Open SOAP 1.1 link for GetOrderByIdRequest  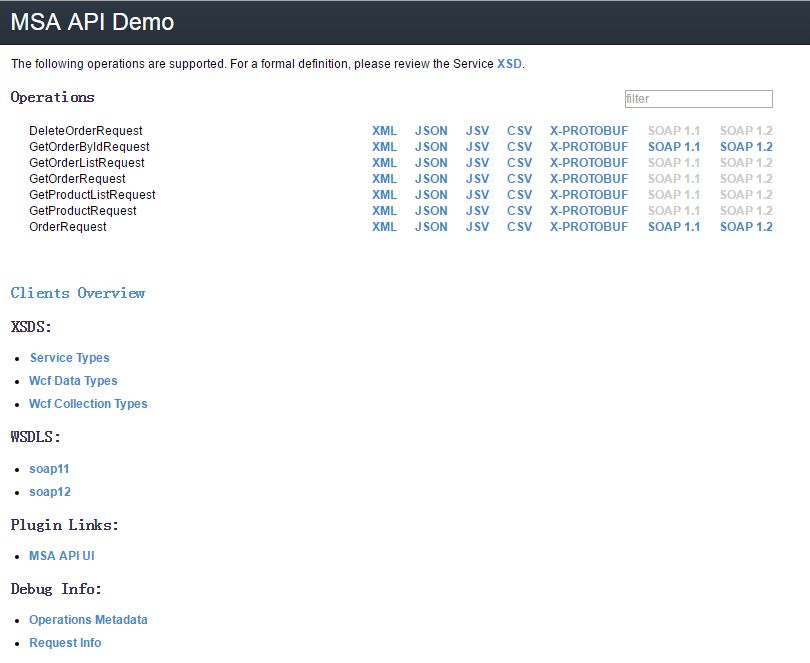(674, 147)
